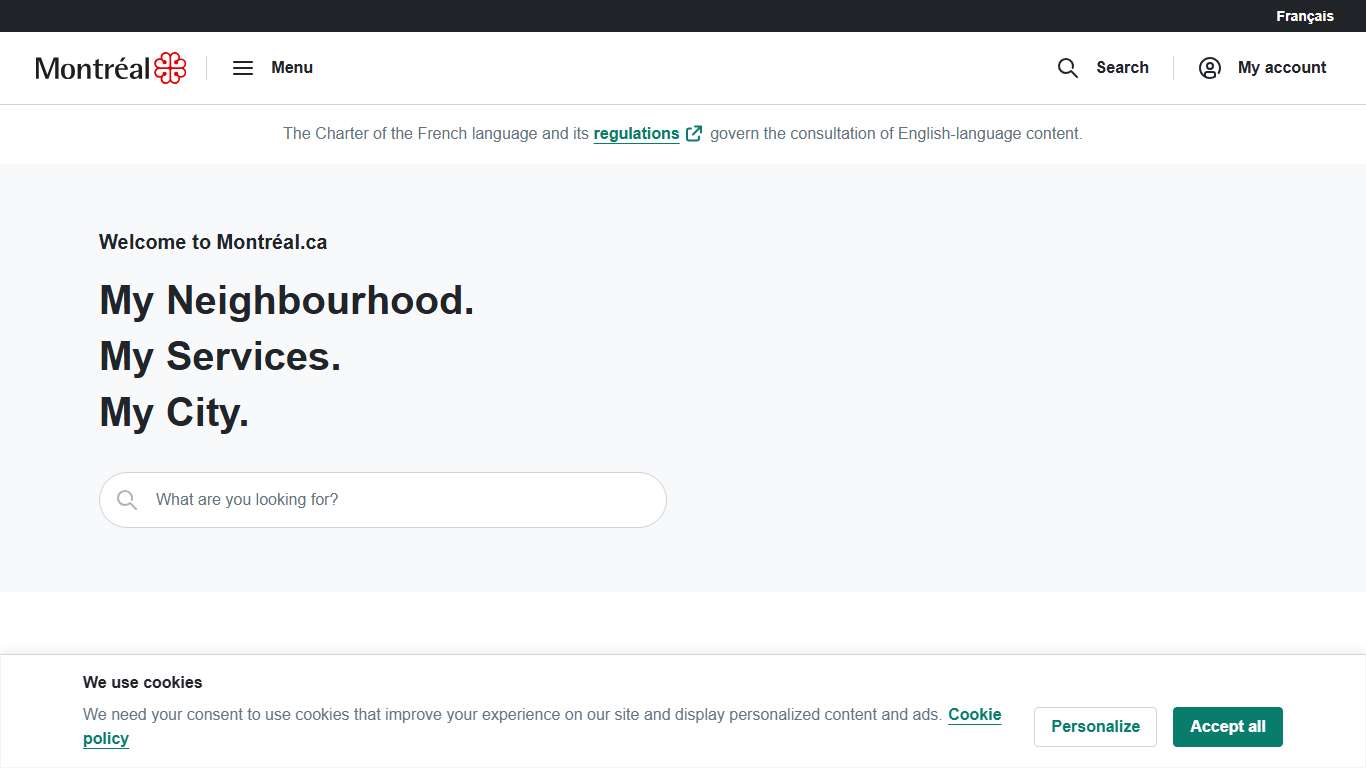Click the "My City." headline text

coord(174,412)
